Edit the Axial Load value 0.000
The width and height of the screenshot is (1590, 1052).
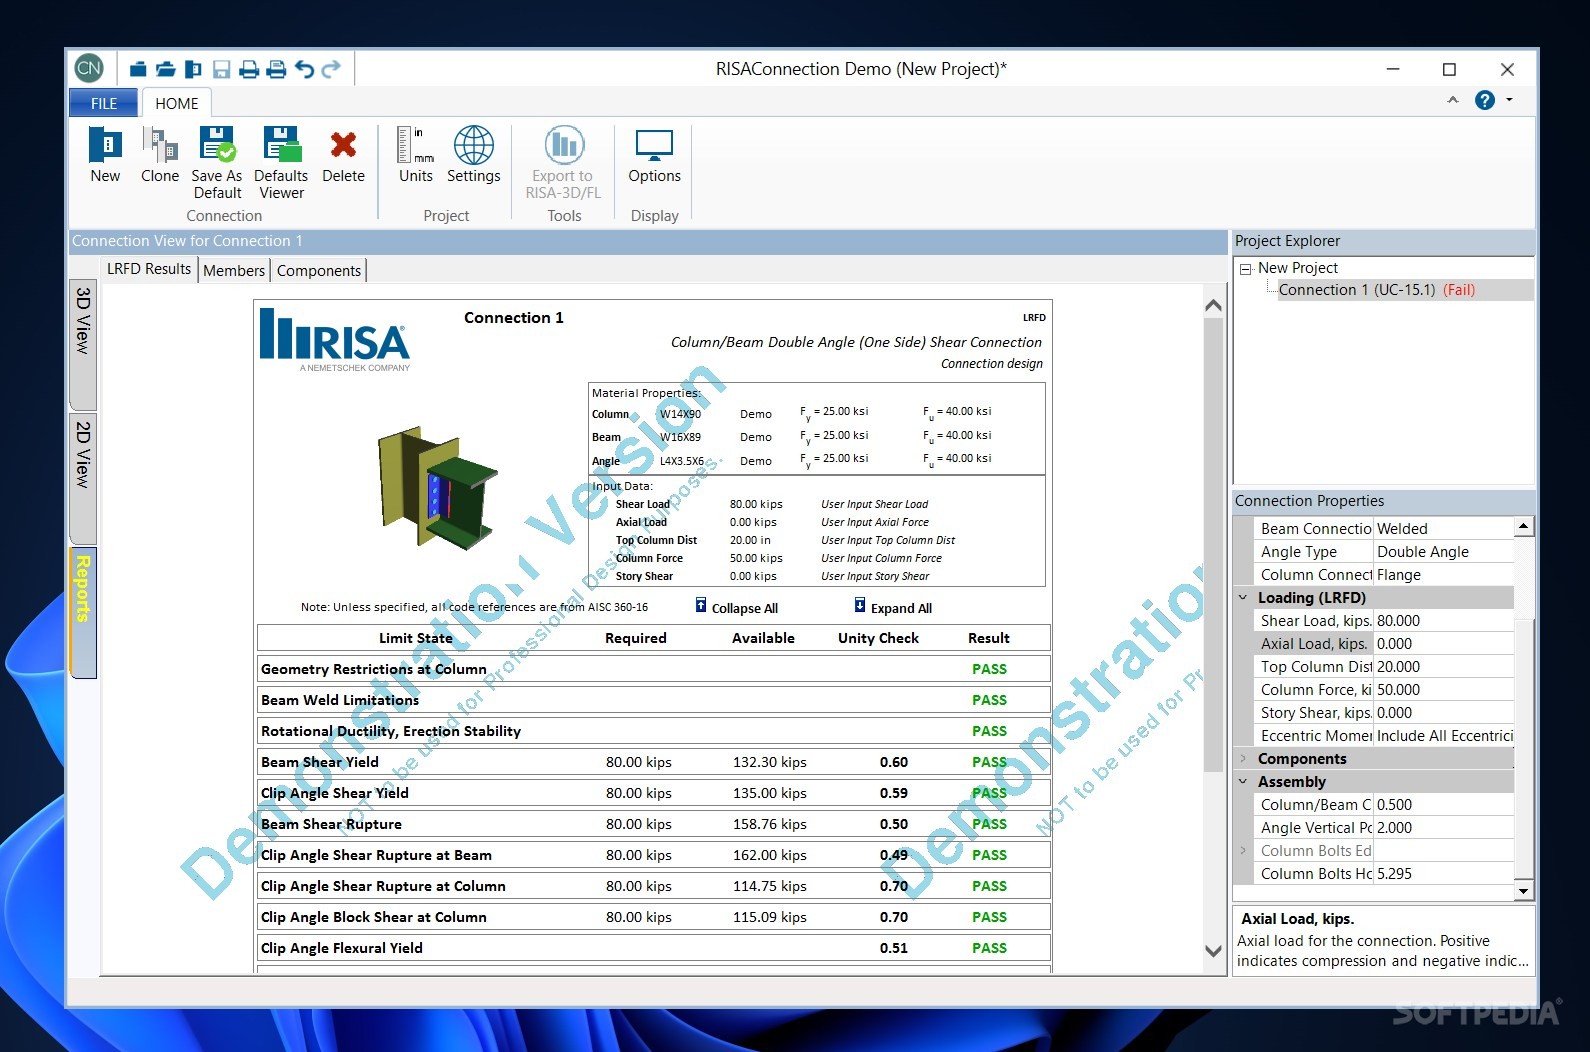coord(1444,644)
